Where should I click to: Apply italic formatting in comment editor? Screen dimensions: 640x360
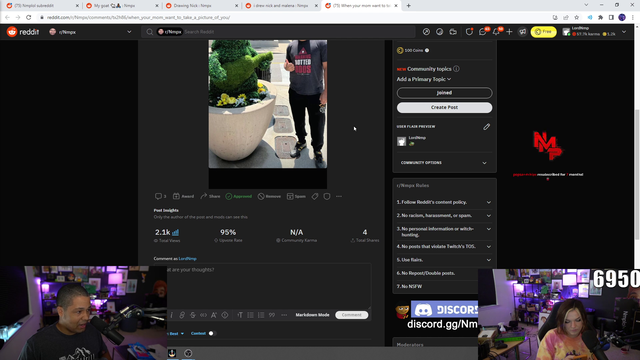coord(171,315)
